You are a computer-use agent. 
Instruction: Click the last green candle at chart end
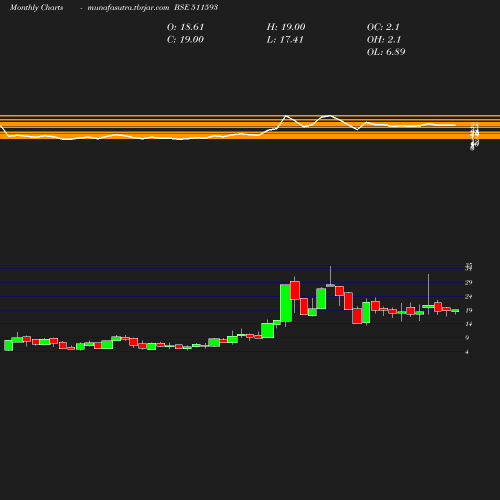coord(455,311)
